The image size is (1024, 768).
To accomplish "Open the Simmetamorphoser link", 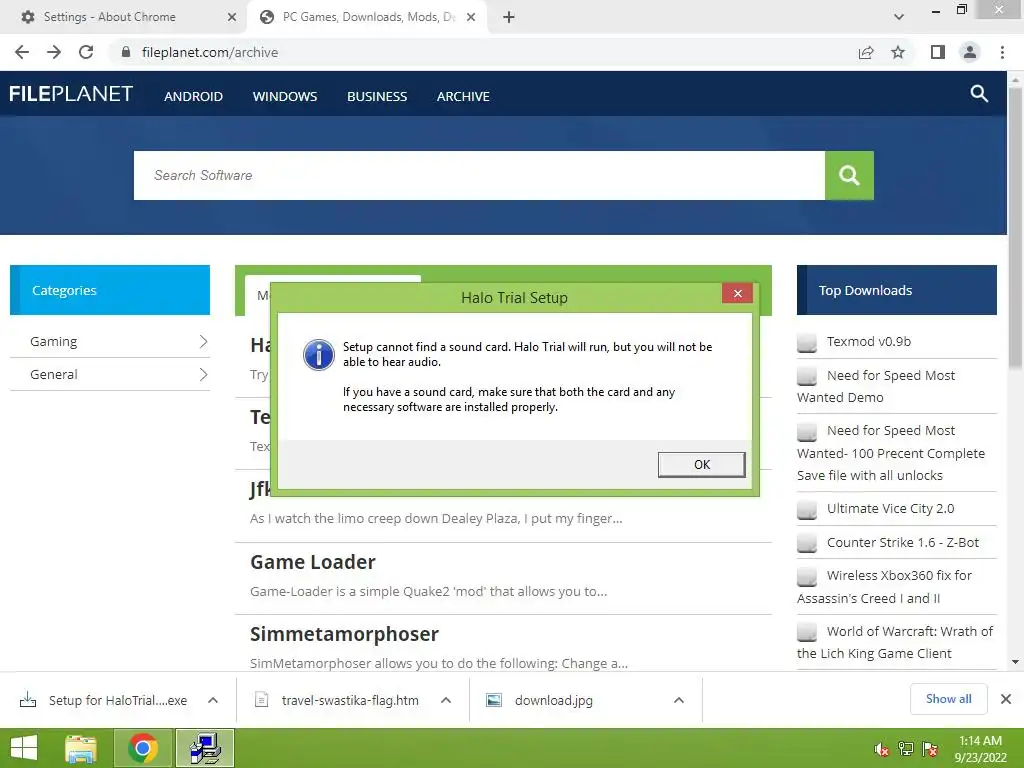I will coord(344,634).
